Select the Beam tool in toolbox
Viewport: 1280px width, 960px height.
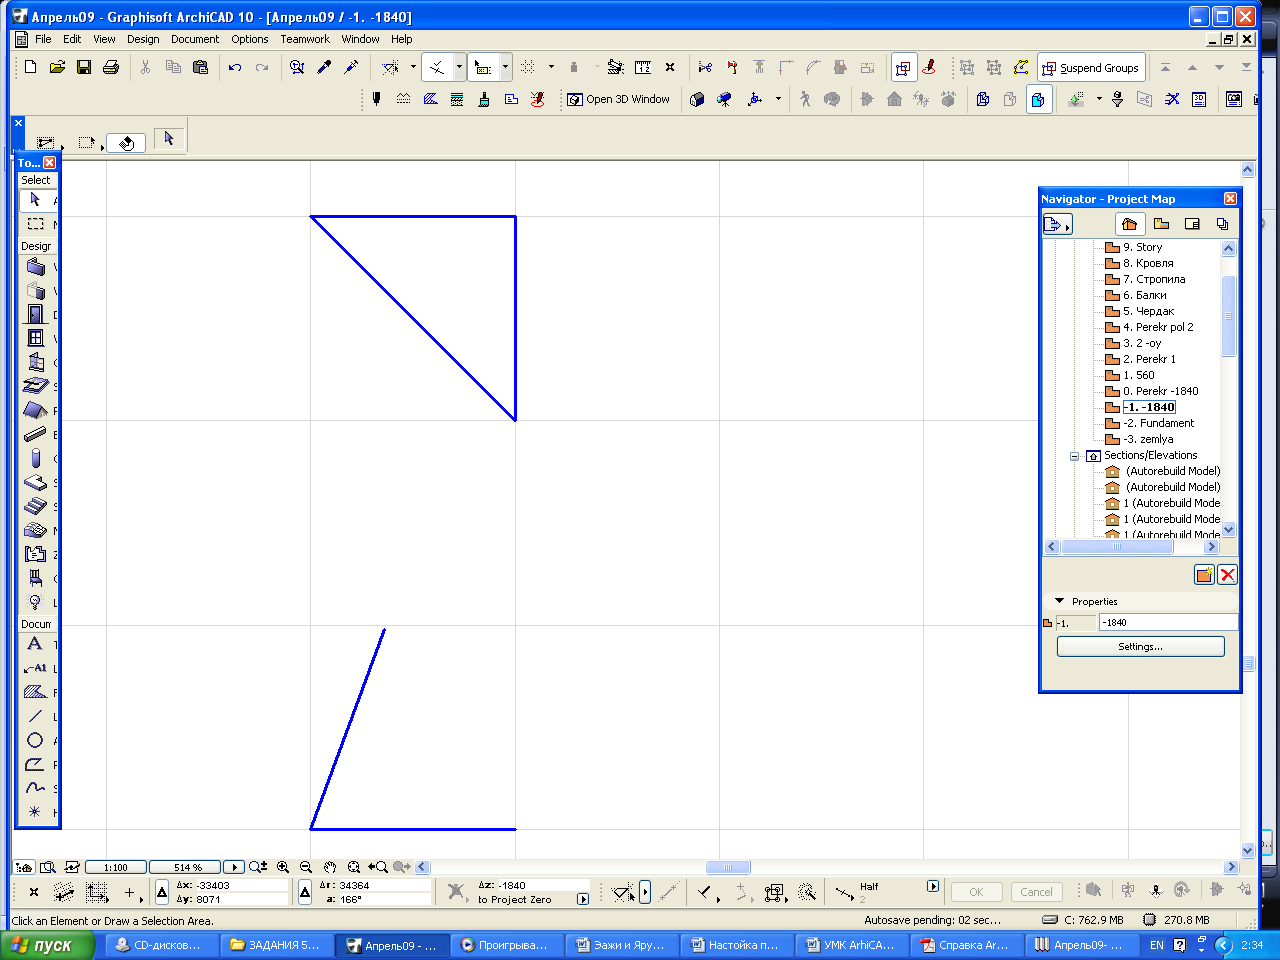pyautogui.click(x=35, y=434)
